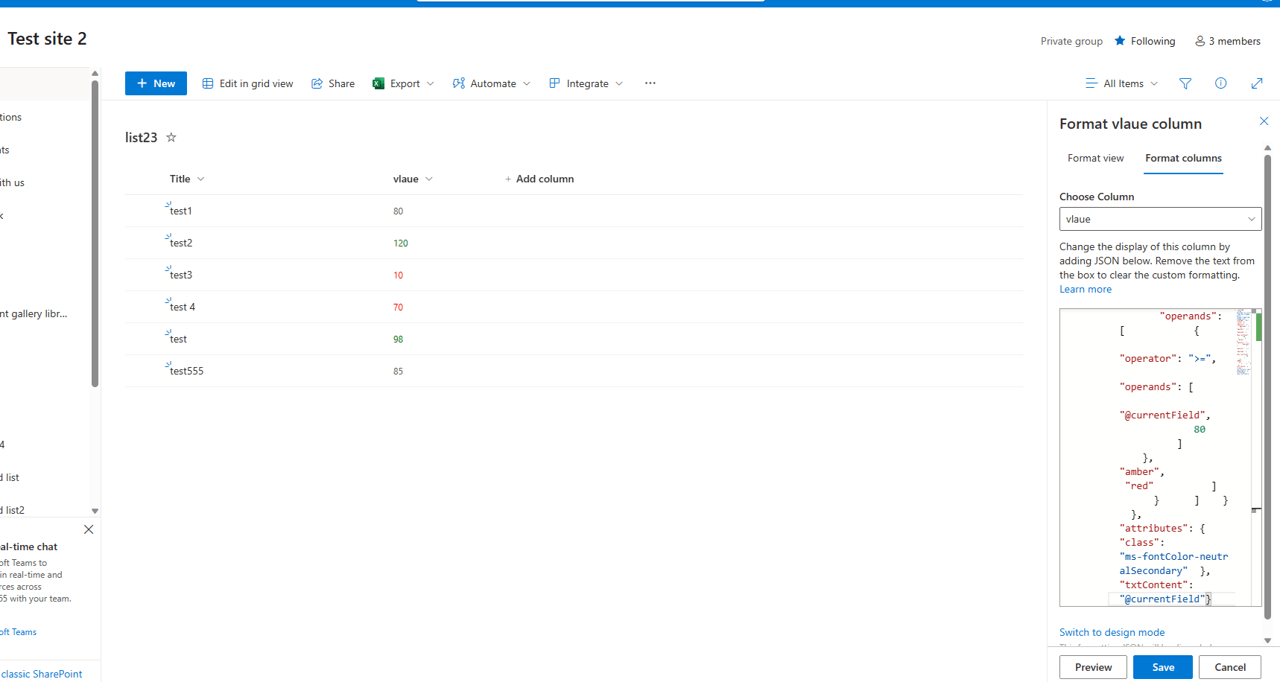Image resolution: width=1280 pixels, height=682 pixels.
Task: Click the JSON editor minimap
Action: 1243,343
